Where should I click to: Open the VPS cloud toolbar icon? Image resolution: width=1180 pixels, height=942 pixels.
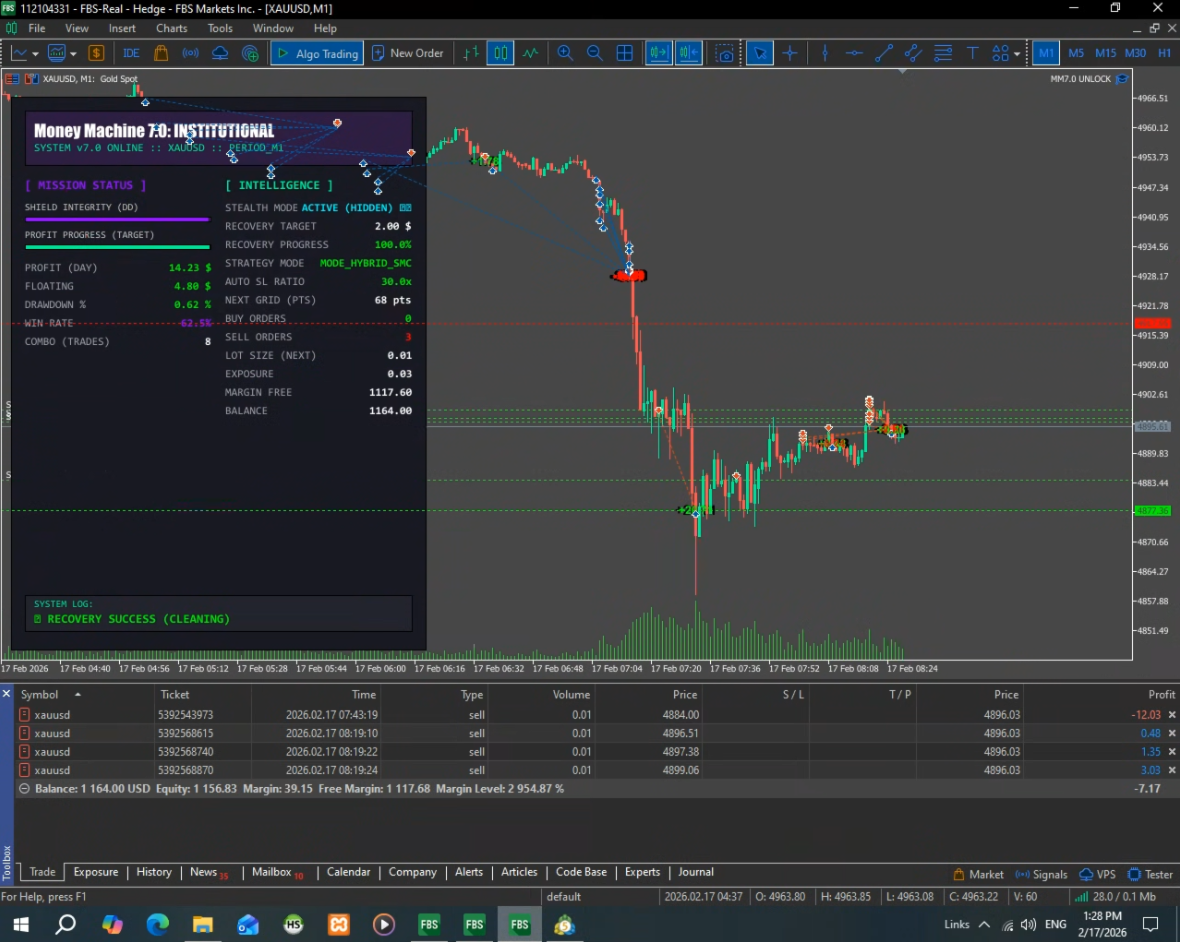[x=220, y=53]
